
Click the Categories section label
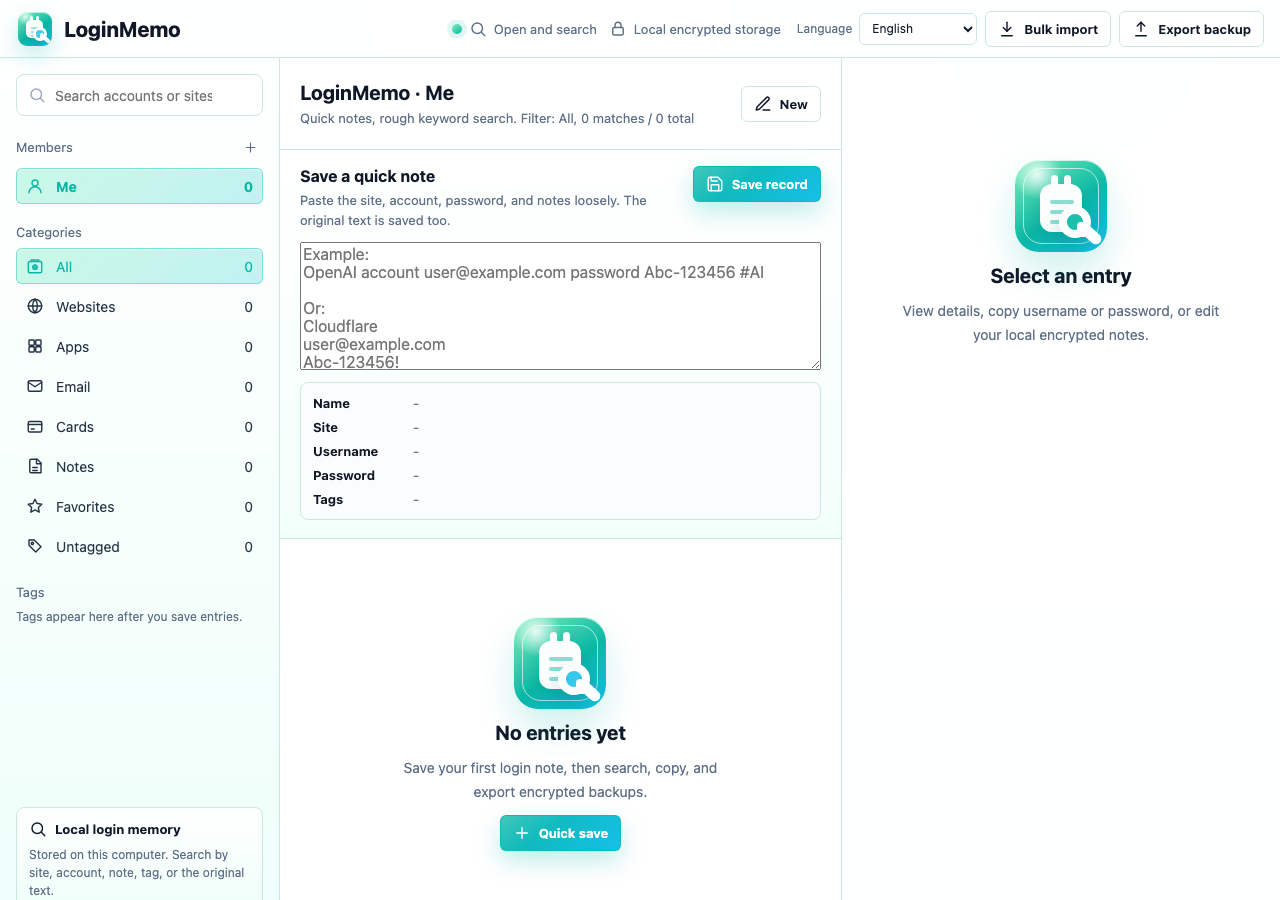pos(49,232)
